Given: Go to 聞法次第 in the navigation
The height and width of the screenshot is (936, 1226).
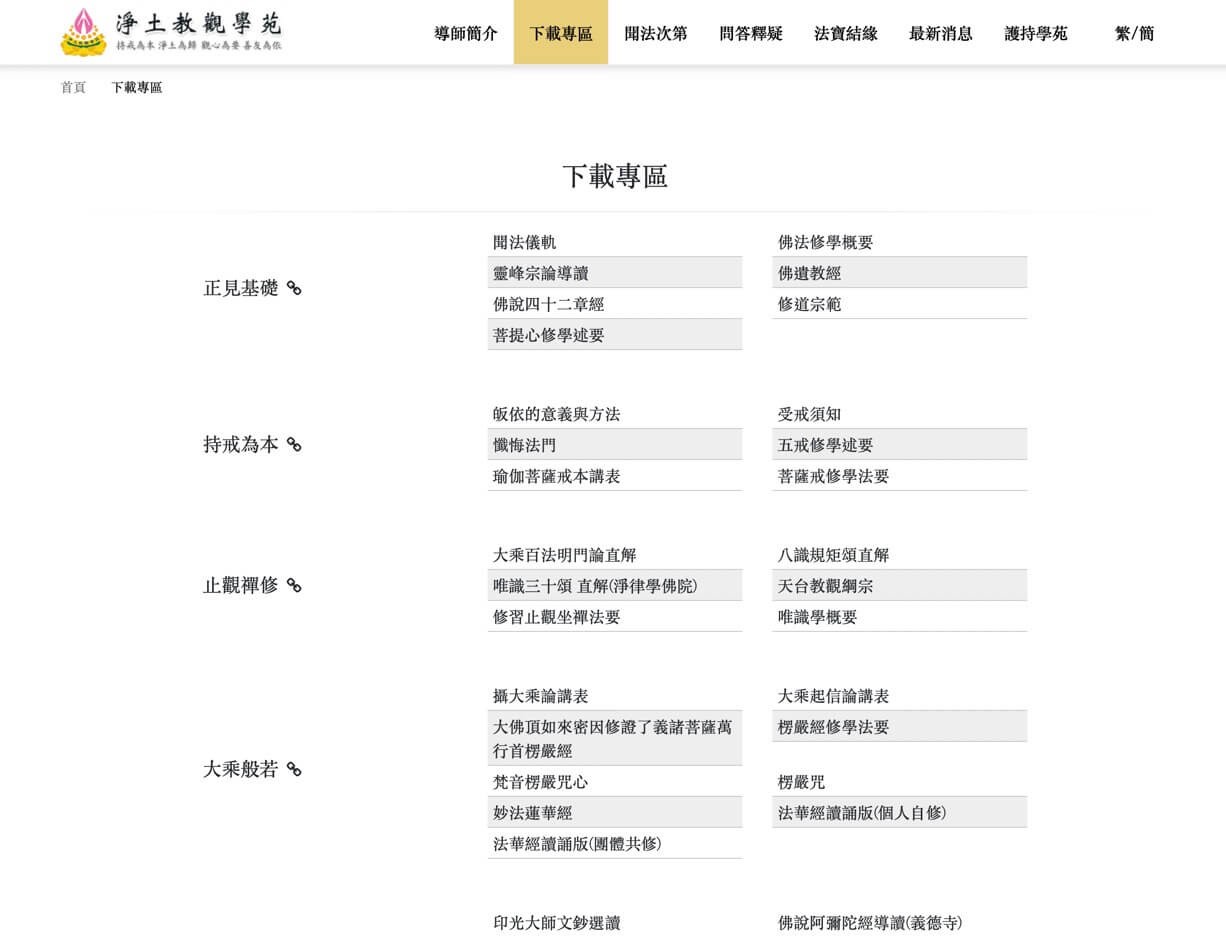Looking at the screenshot, I should (x=655, y=33).
